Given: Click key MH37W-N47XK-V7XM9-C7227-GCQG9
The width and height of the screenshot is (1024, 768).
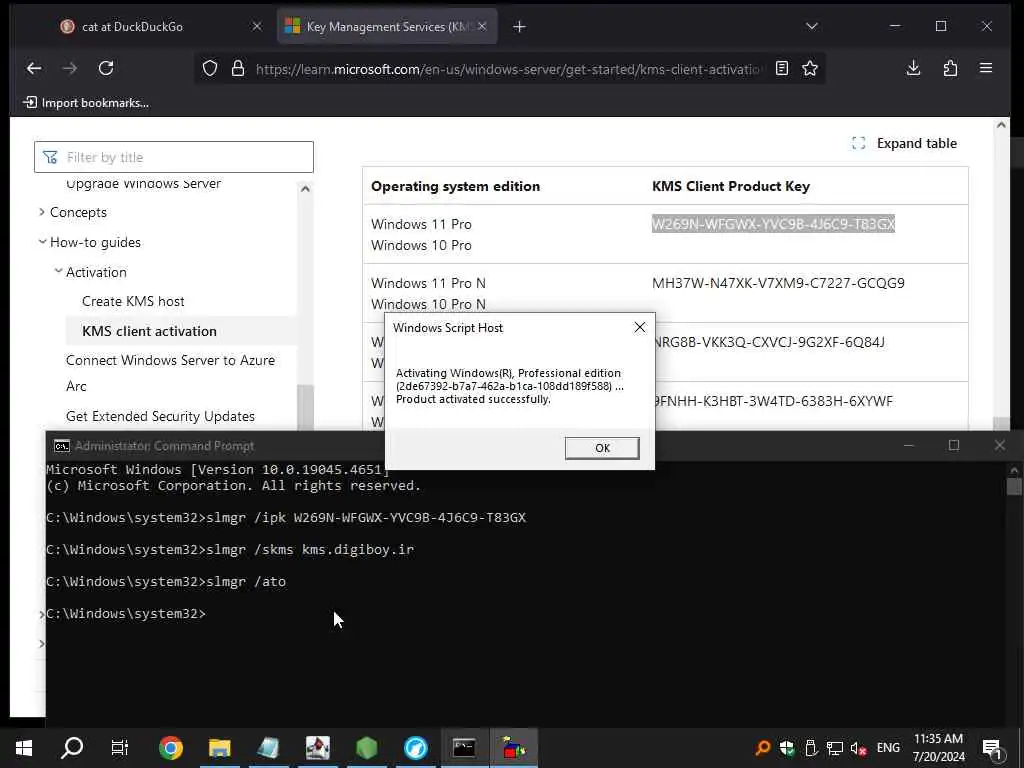Looking at the screenshot, I should click(778, 283).
